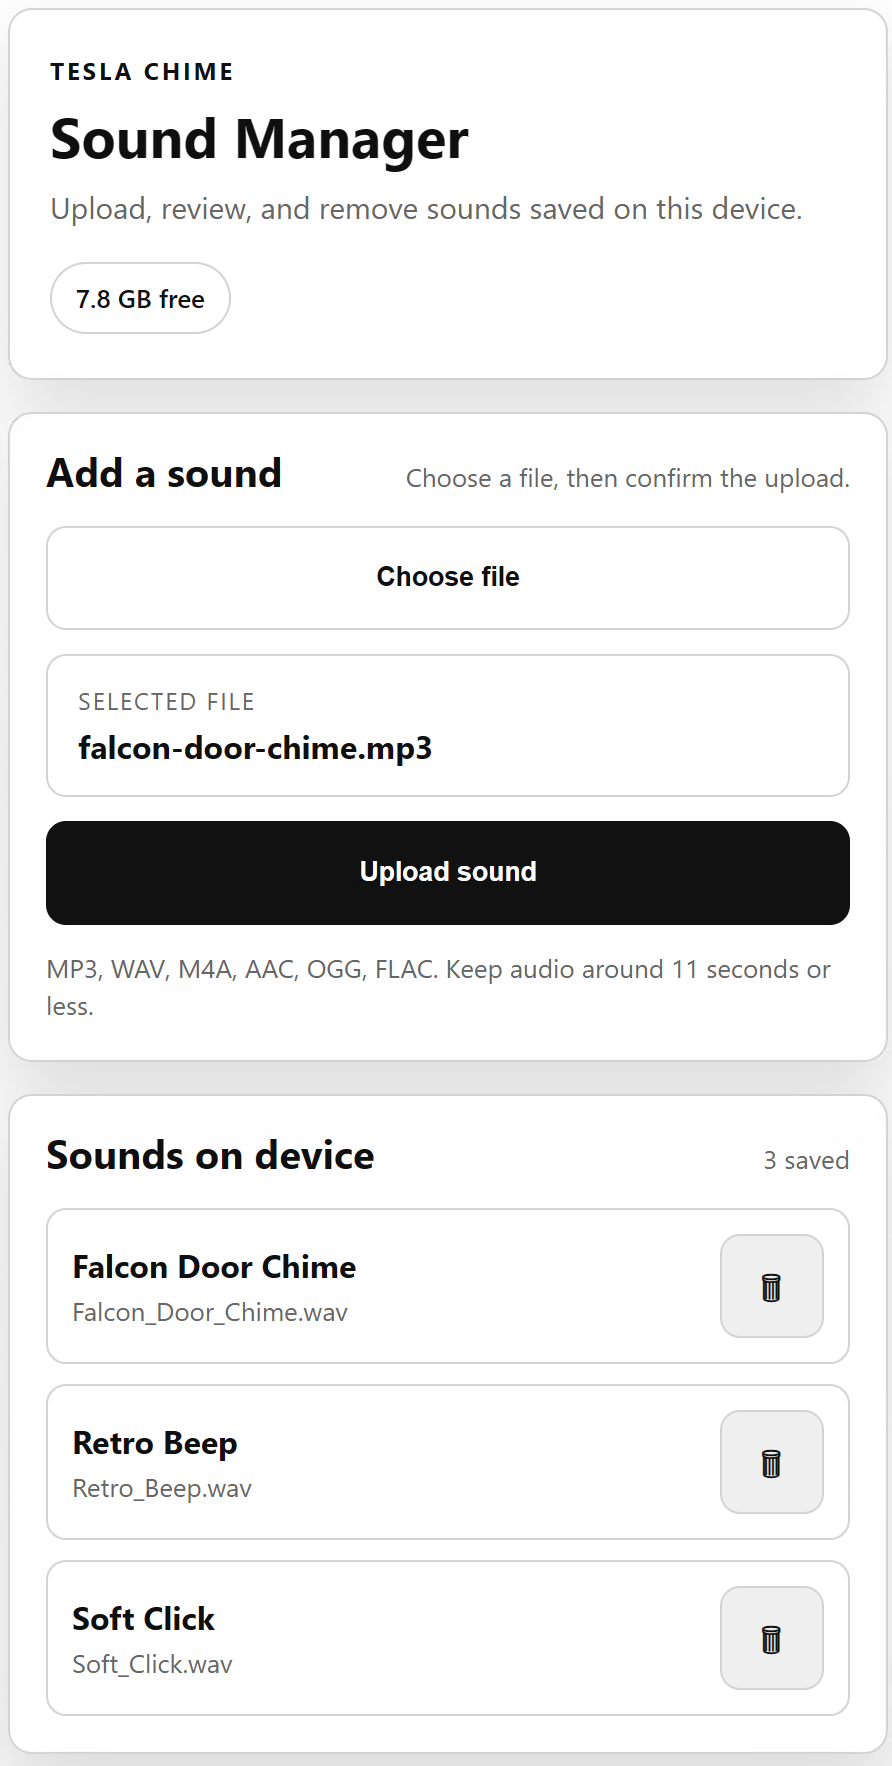This screenshot has height=1766, width=892.
Task: Remove Retro Beep using its trash icon
Action: 771,1462
